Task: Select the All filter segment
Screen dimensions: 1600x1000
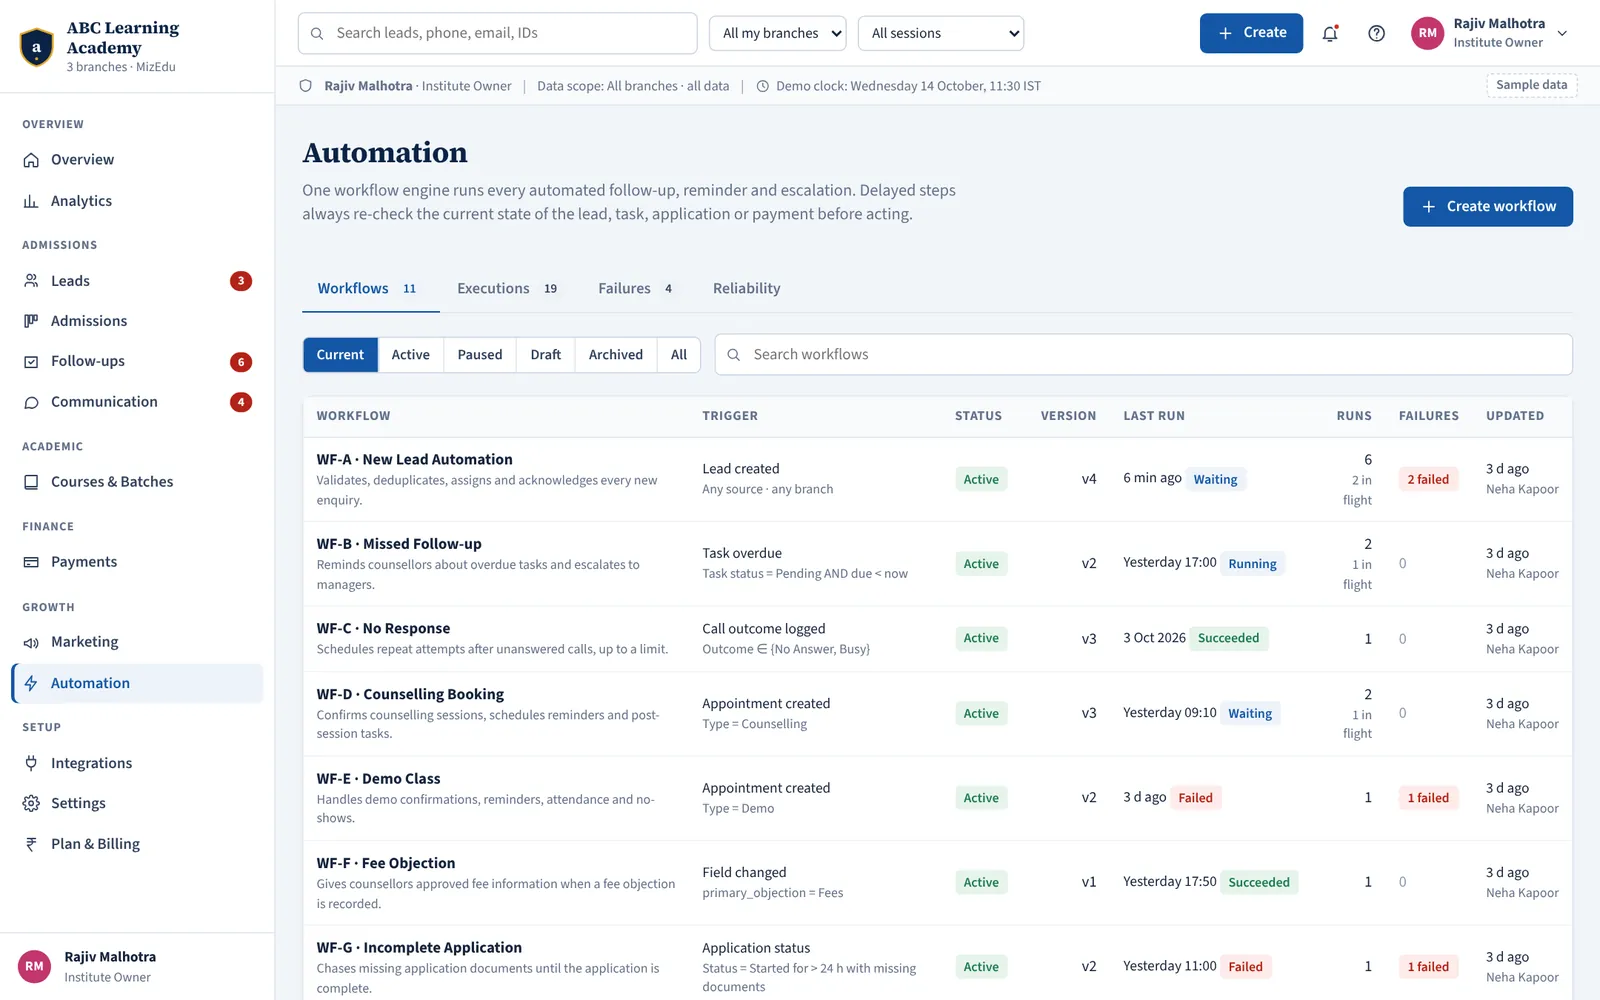Action: pos(679,355)
